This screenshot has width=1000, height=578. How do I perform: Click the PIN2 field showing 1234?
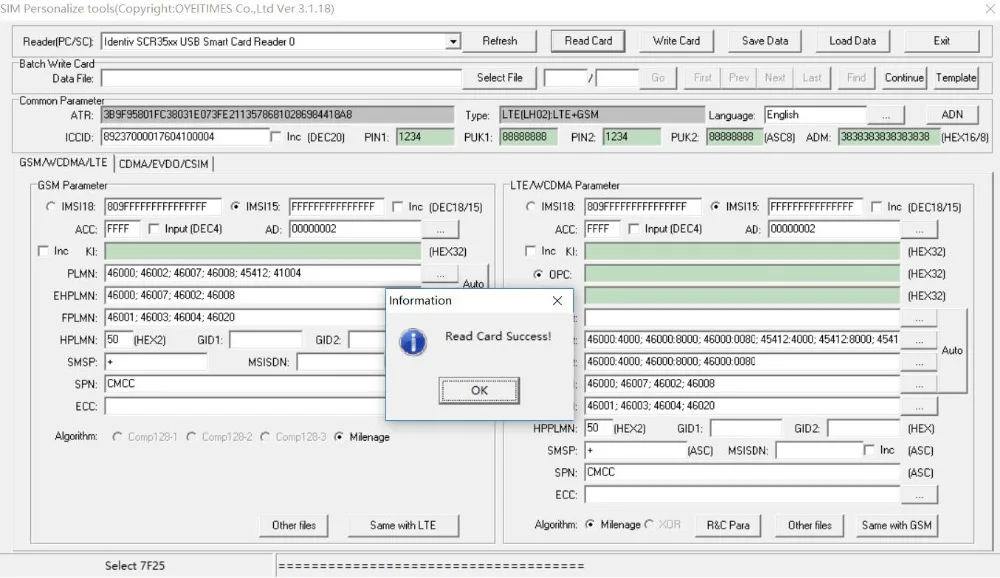631,137
